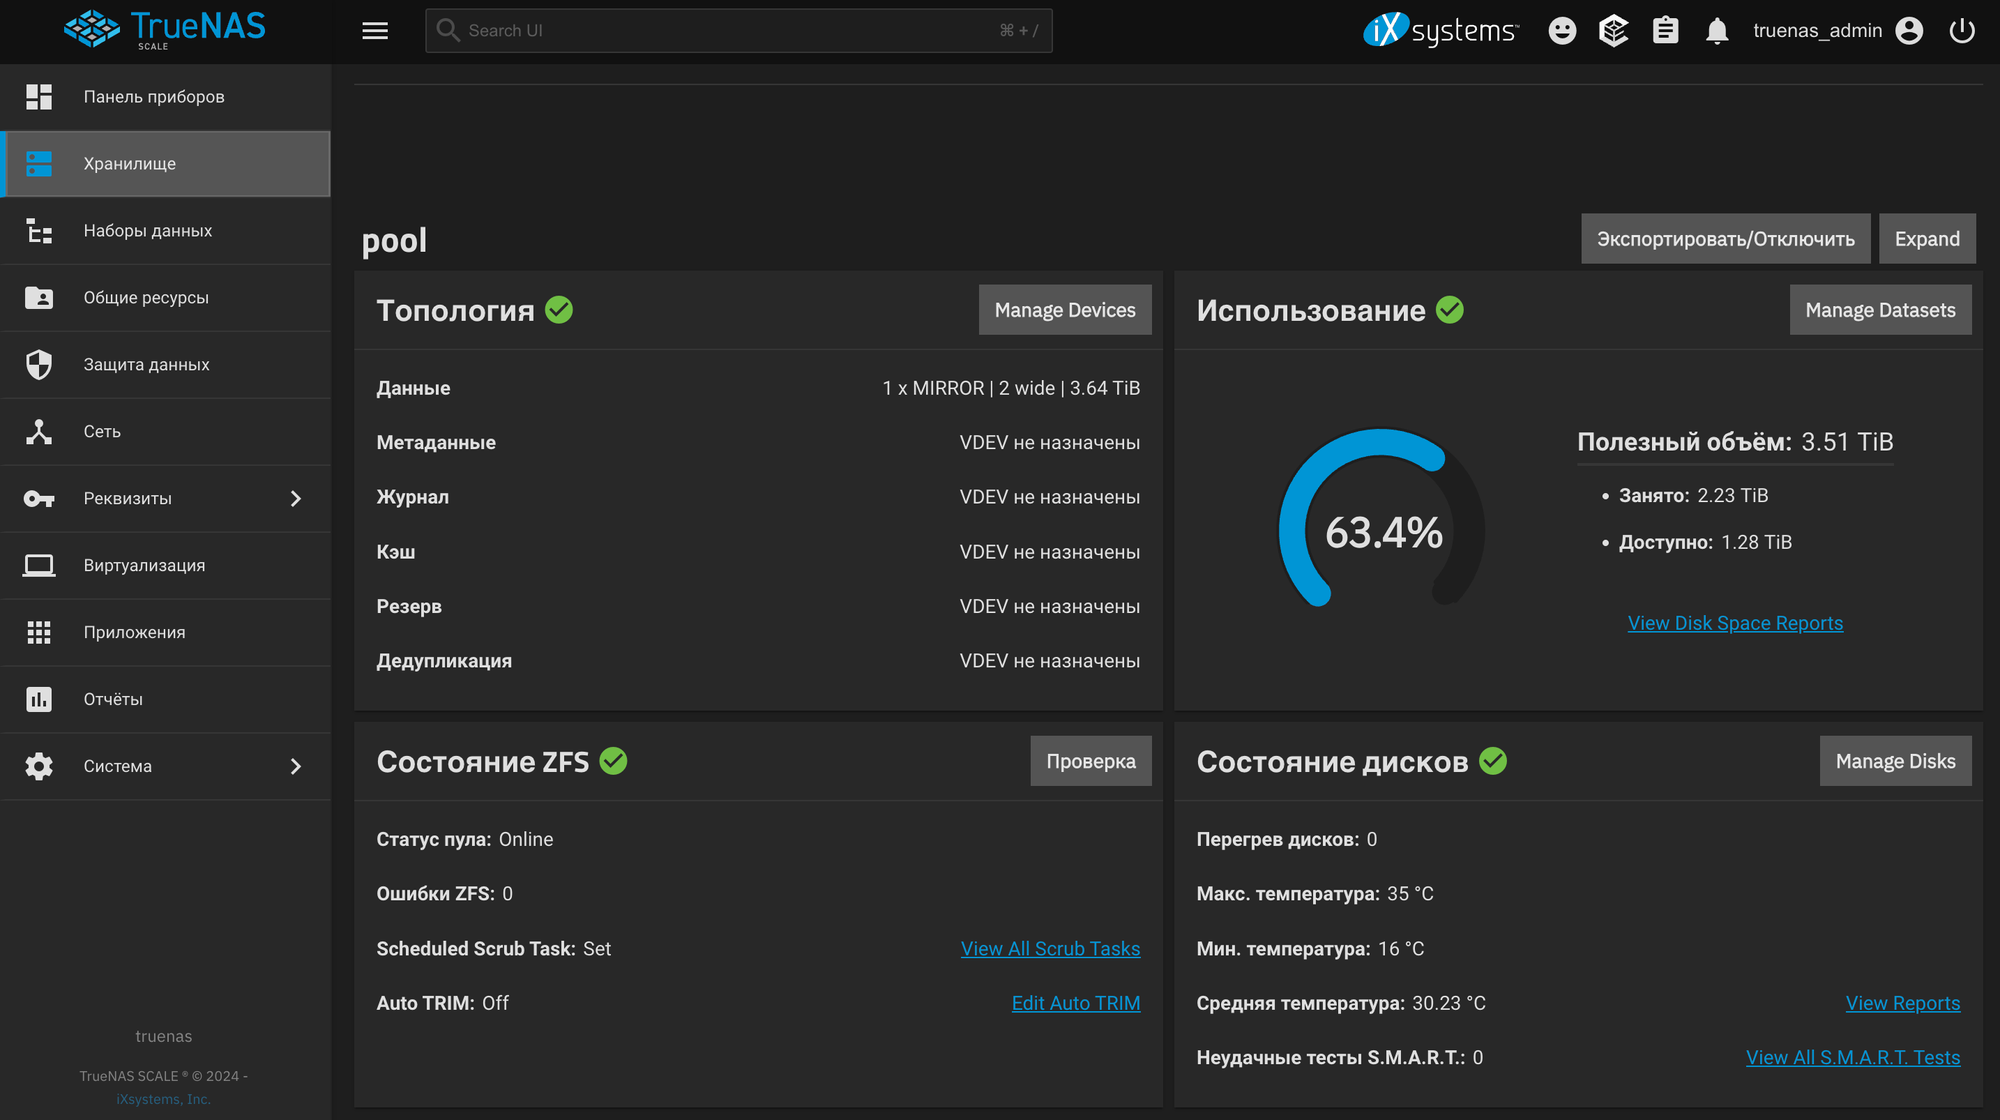Click the Реквизиты key icon

pos(39,499)
